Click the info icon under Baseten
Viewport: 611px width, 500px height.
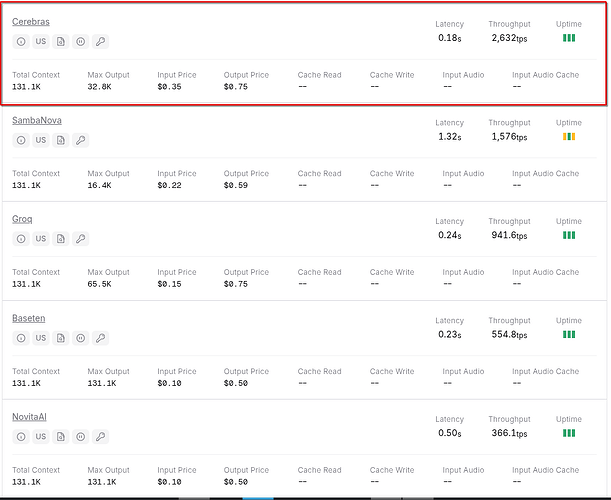click(21, 338)
